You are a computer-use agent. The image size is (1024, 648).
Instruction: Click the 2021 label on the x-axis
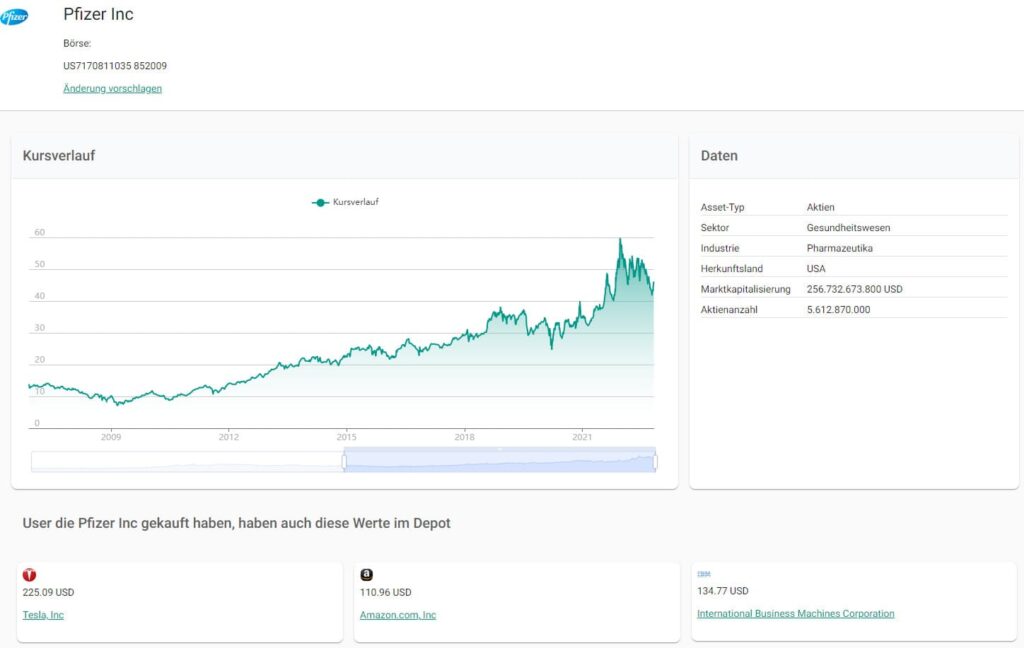(x=582, y=437)
